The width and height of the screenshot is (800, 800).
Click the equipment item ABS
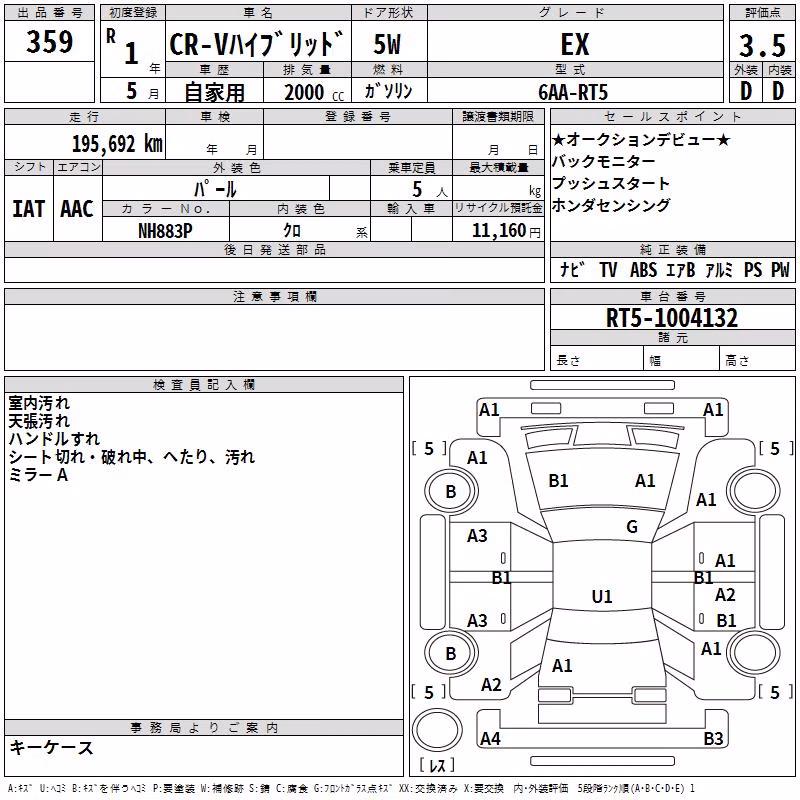643,269
